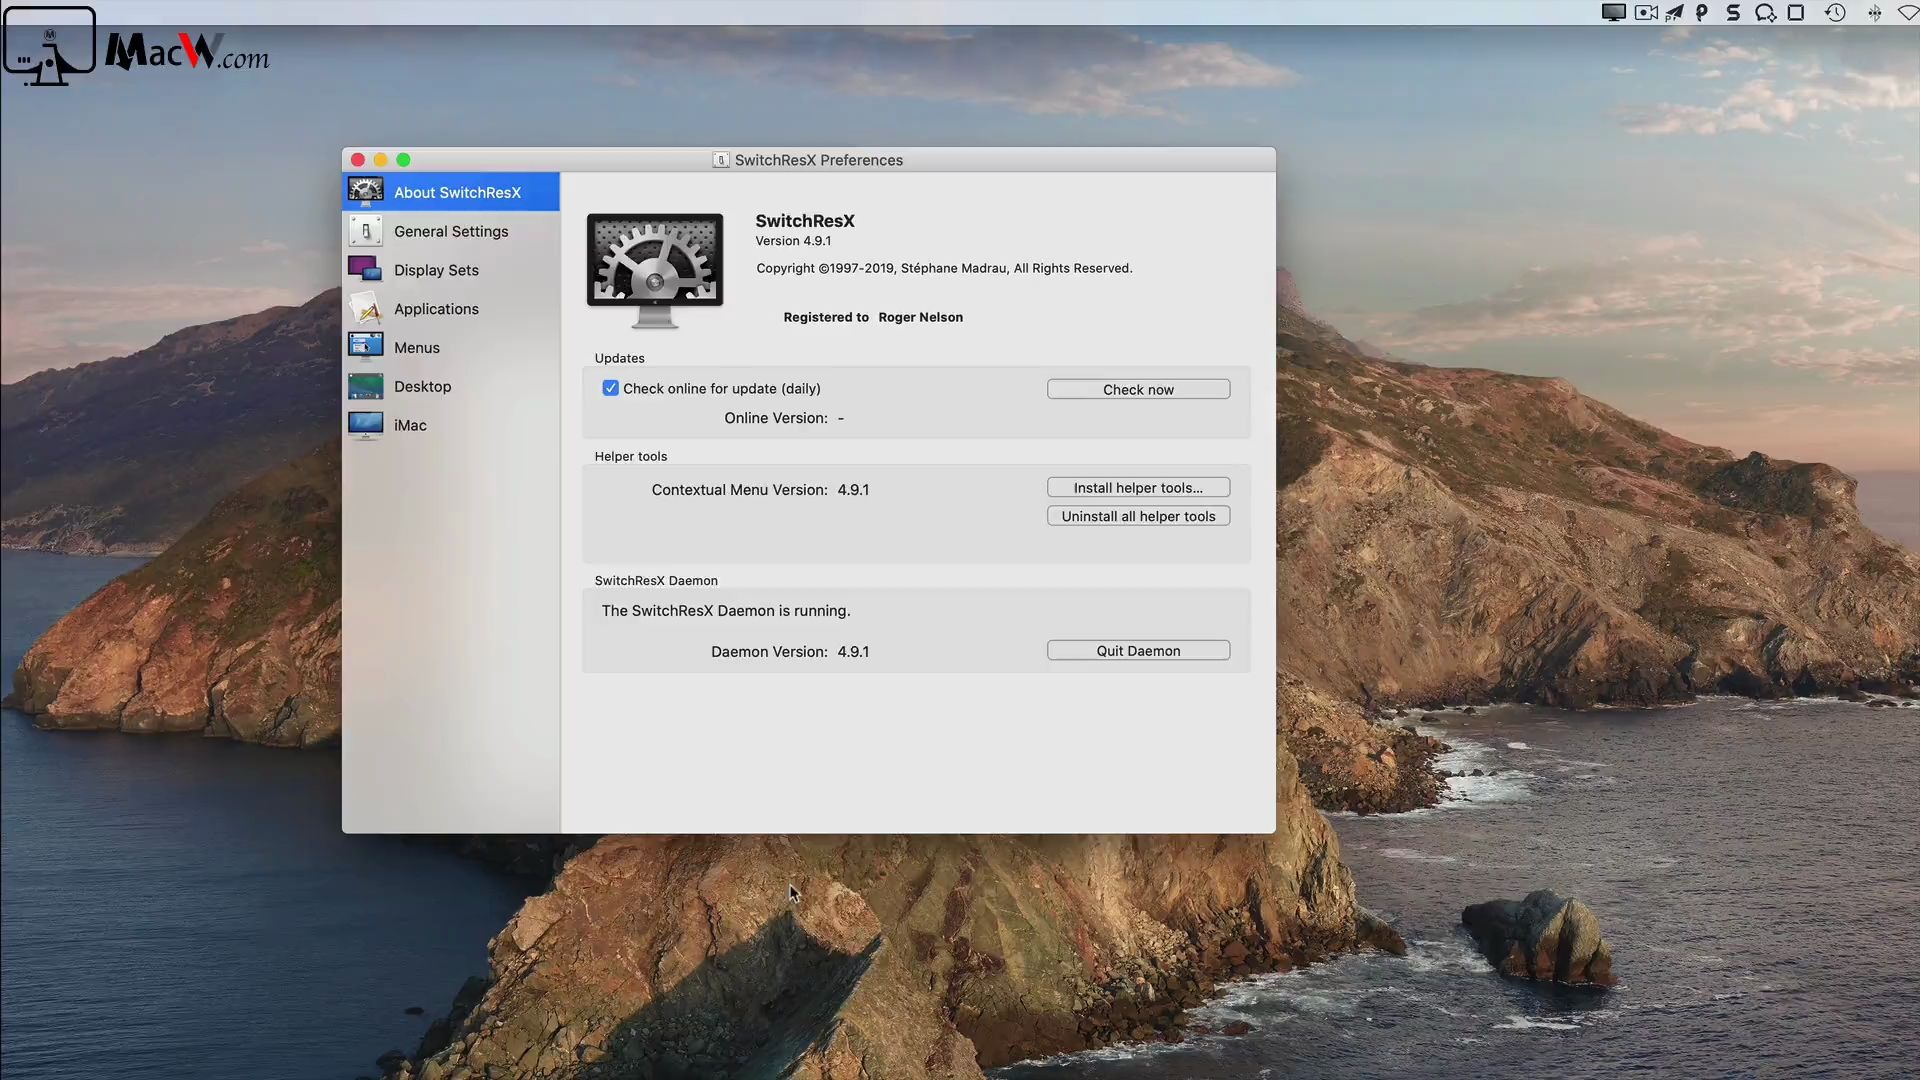Click the Display Sets monitor icon
Viewport: 1920px width, 1080px height.
[x=364, y=268]
